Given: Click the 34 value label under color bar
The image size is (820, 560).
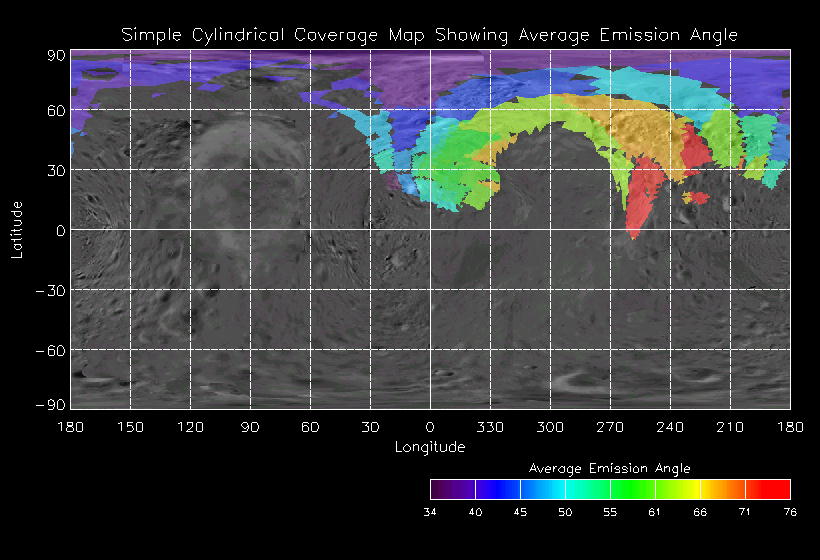Looking at the screenshot, I should [431, 512].
